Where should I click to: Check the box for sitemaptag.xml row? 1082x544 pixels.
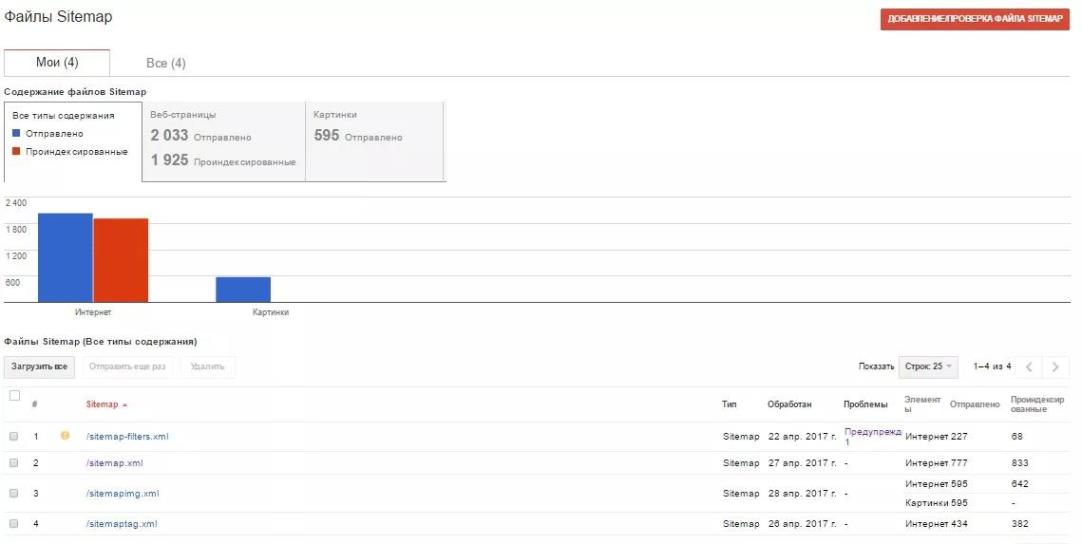[x=14, y=523]
